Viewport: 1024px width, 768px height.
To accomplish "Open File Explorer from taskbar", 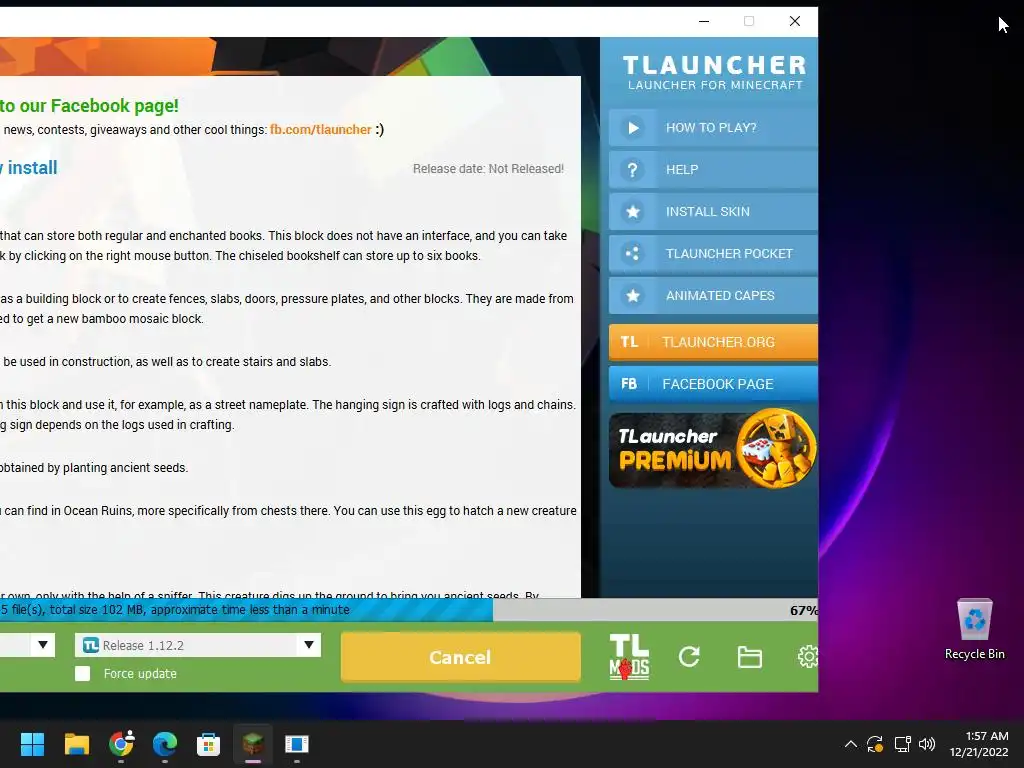I will (x=76, y=744).
